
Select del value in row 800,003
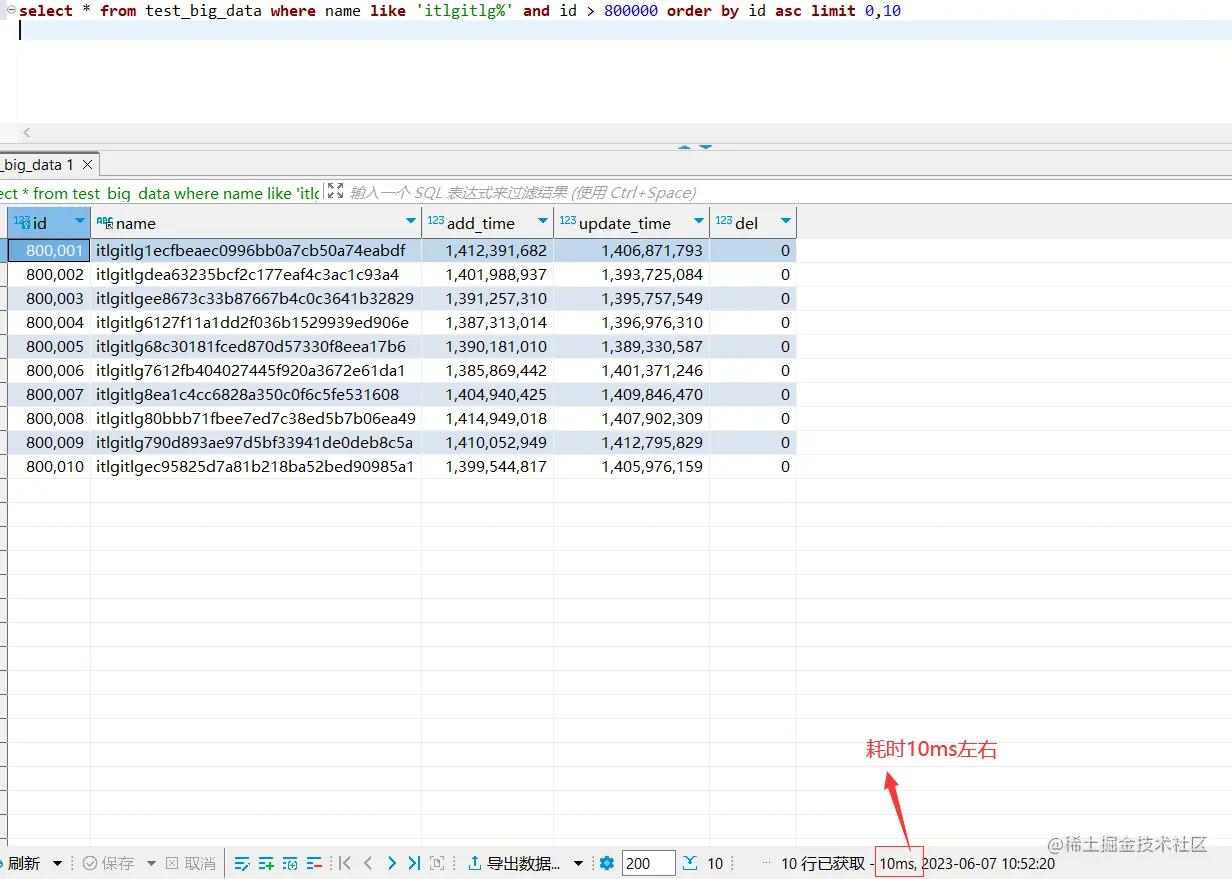[x=753, y=298]
